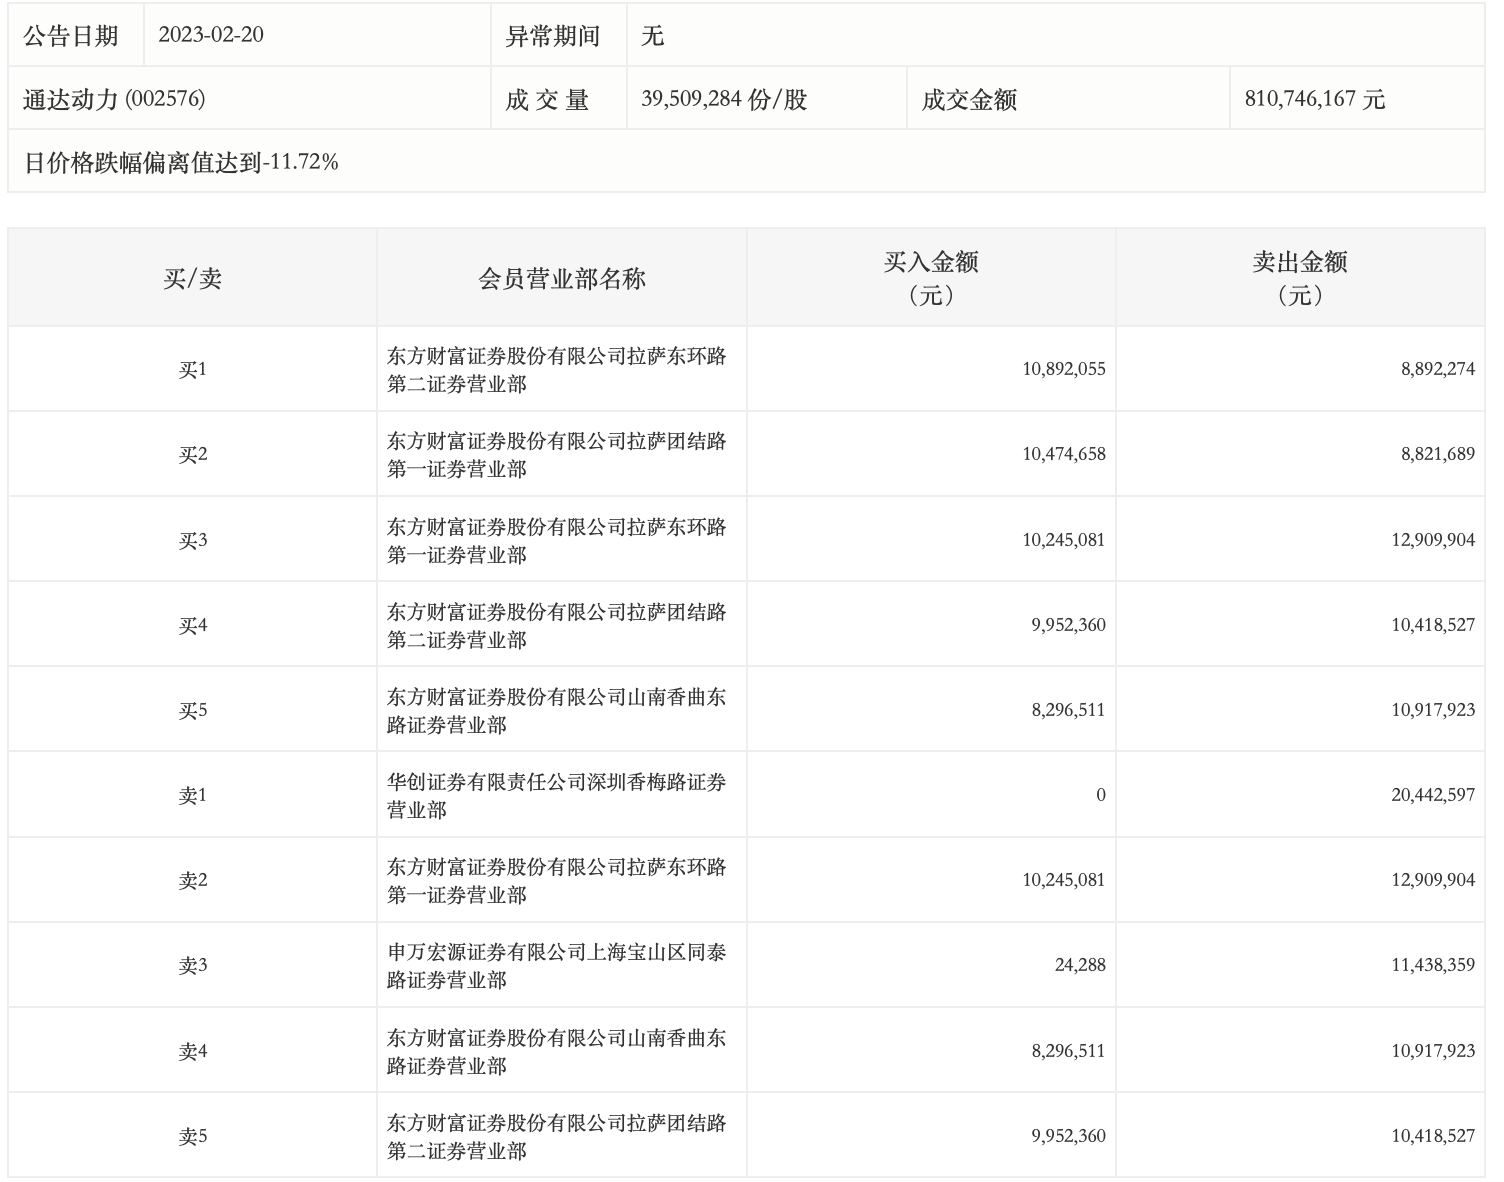Click sell amount 8,821,689
Image resolution: width=1504 pixels, height=1182 pixels.
[1438, 454]
